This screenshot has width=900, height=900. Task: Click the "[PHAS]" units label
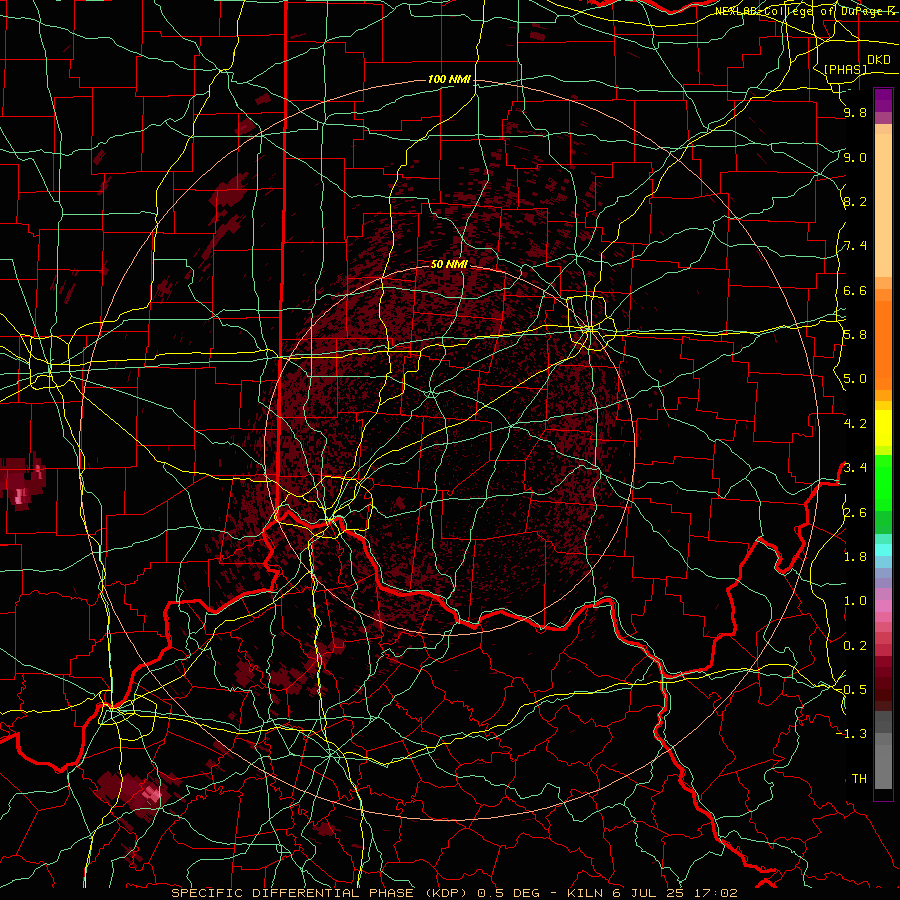845,69
